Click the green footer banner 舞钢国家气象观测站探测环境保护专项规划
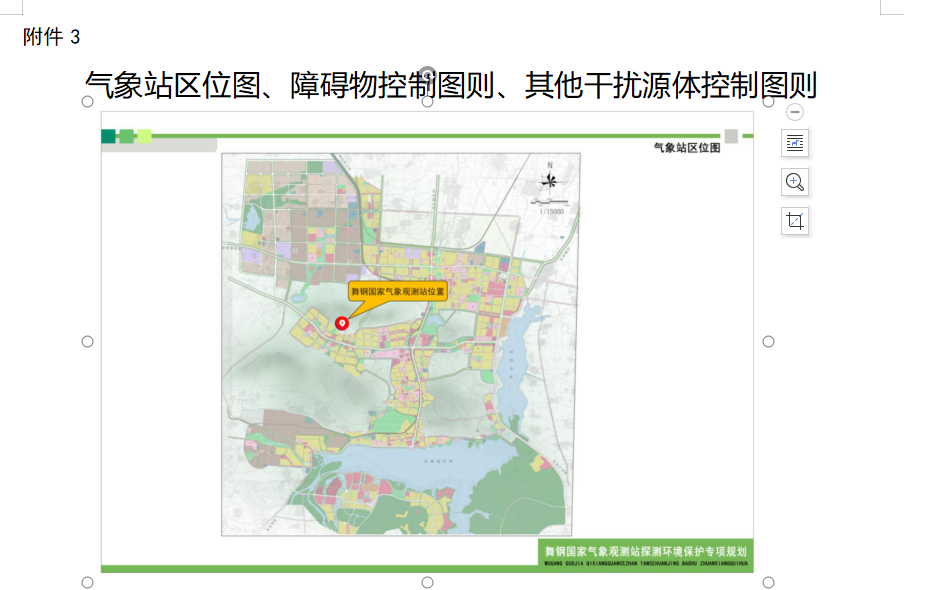938x590 pixels. [645, 553]
